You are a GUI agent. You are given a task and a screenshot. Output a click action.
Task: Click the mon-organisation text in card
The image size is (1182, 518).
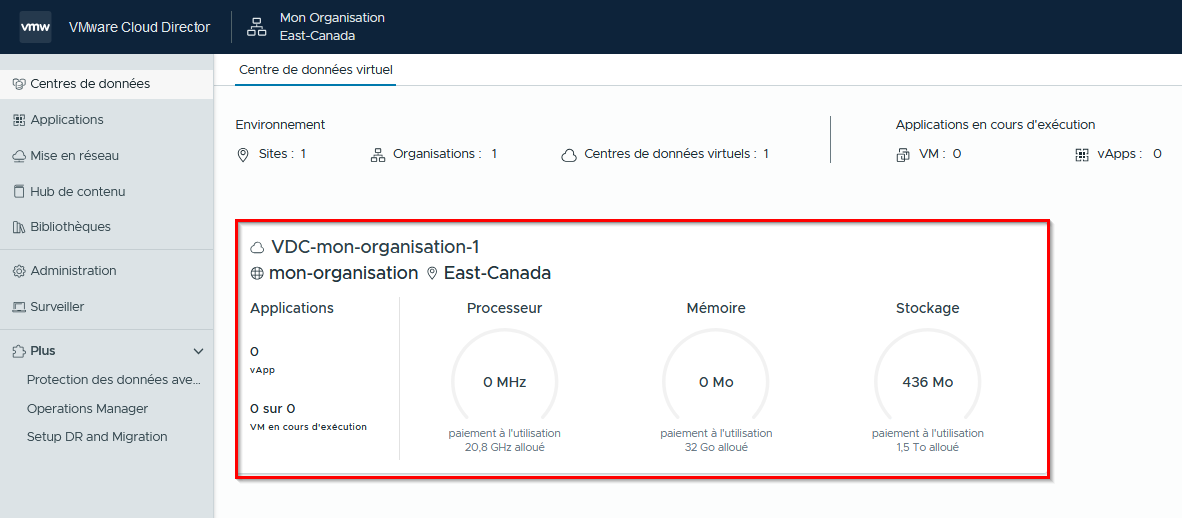pos(343,273)
